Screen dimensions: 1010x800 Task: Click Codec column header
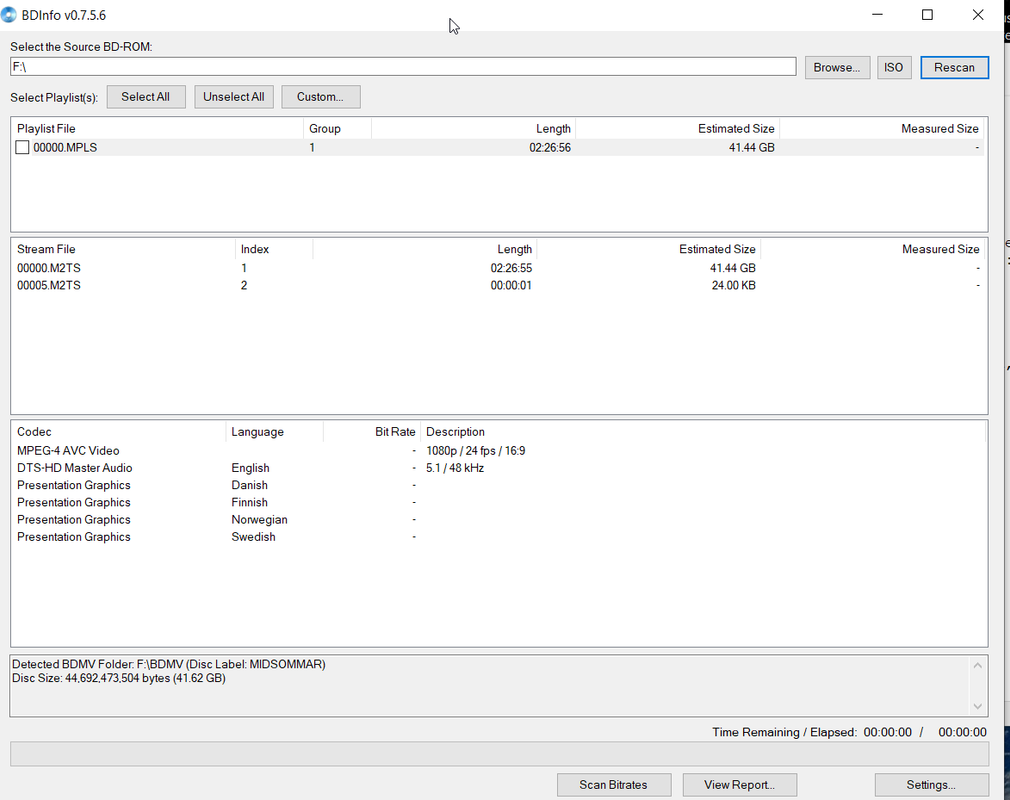coord(119,432)
